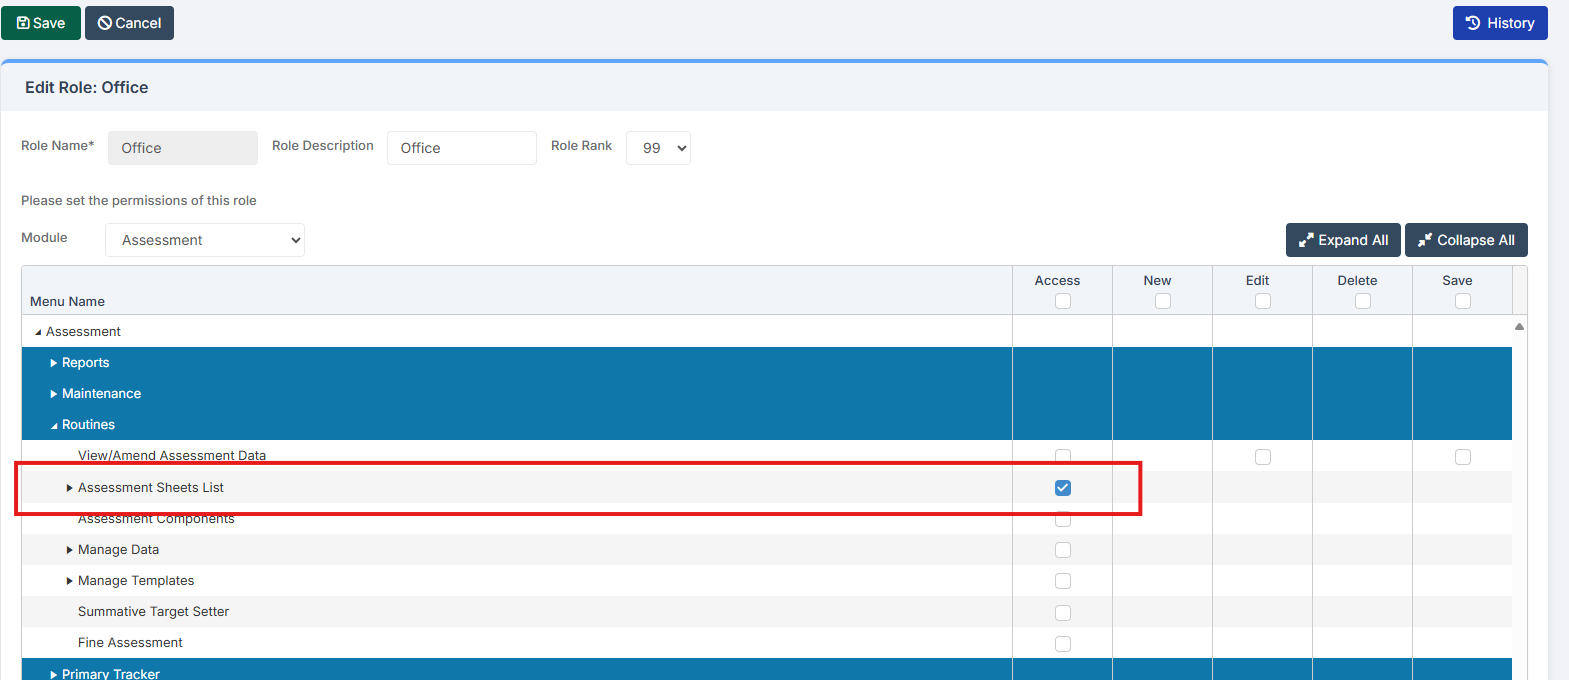Open the Role Rank dropdown
Image resolution: width=1569 pixels, height=680 pixels.
(658, 148)
